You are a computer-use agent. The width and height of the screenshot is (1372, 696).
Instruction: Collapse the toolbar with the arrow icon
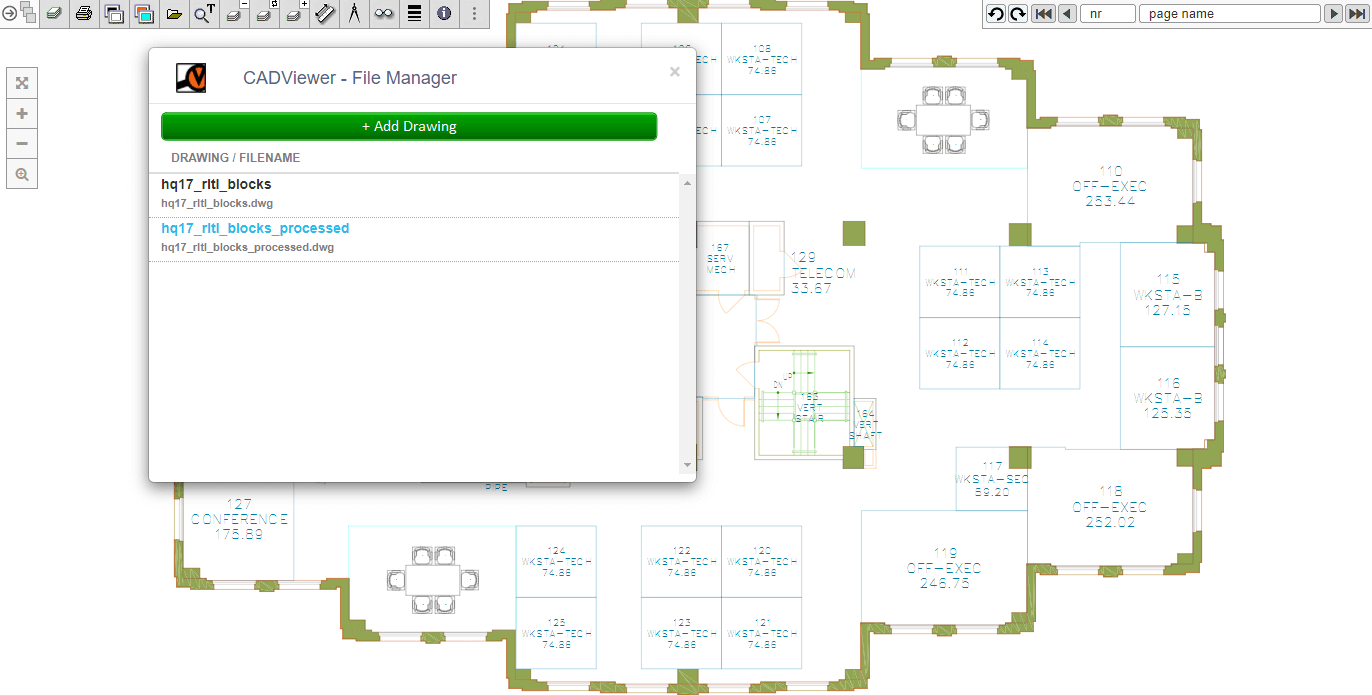coord(9,14)
